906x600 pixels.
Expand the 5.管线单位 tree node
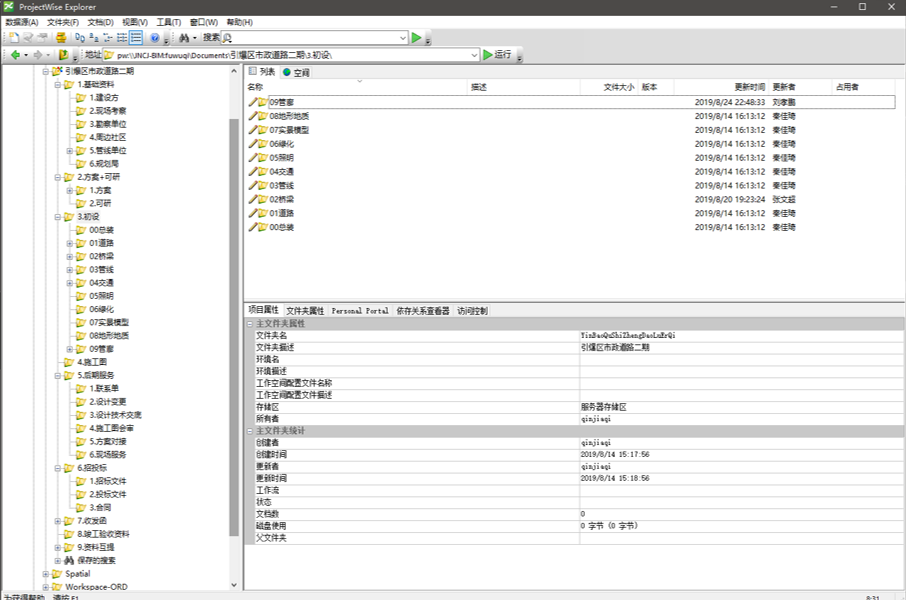click(69, 150)
